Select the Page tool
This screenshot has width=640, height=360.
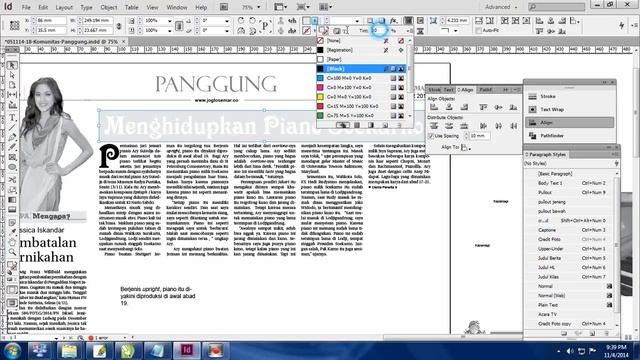(x=12, y=85)
